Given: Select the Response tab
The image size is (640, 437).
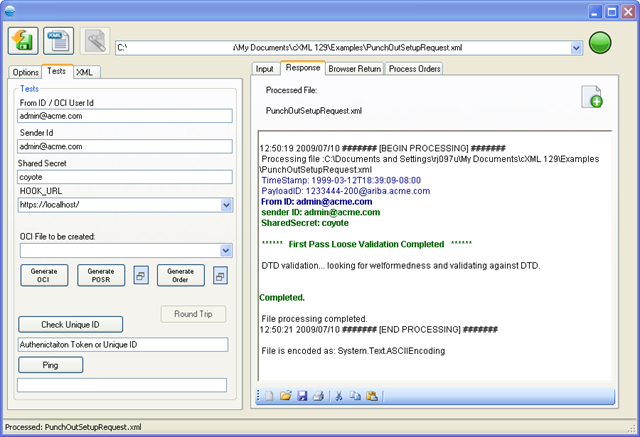Looking at the screenshot, I should point(303,68).
